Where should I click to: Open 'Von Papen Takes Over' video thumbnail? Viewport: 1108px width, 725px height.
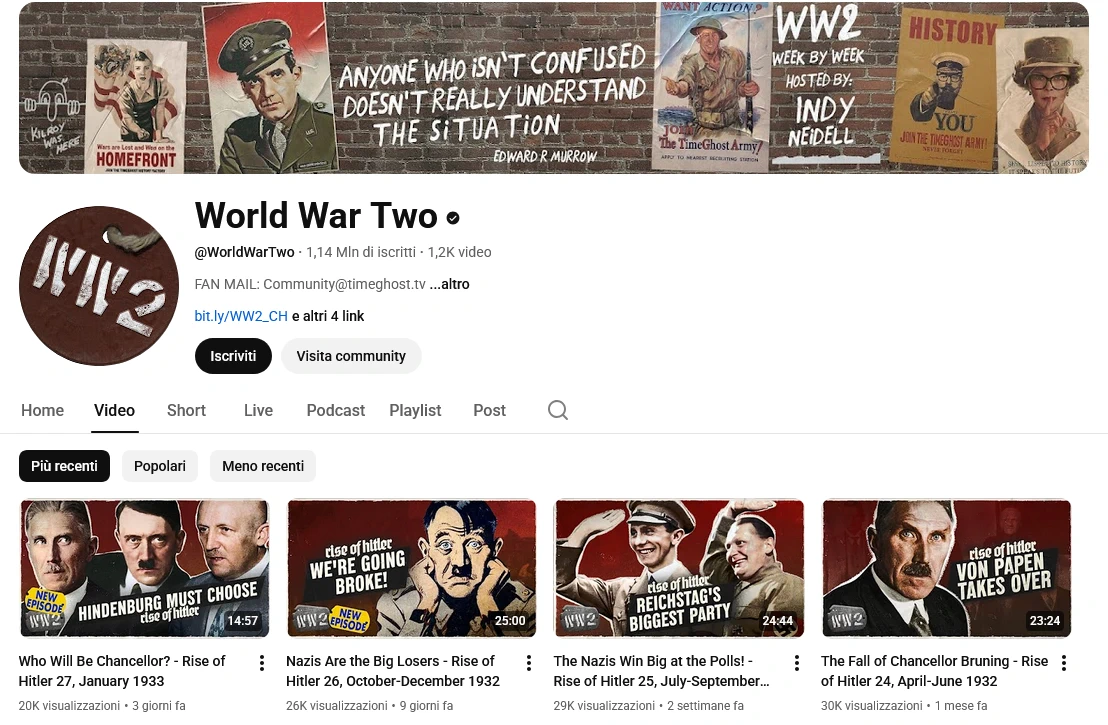946,568
